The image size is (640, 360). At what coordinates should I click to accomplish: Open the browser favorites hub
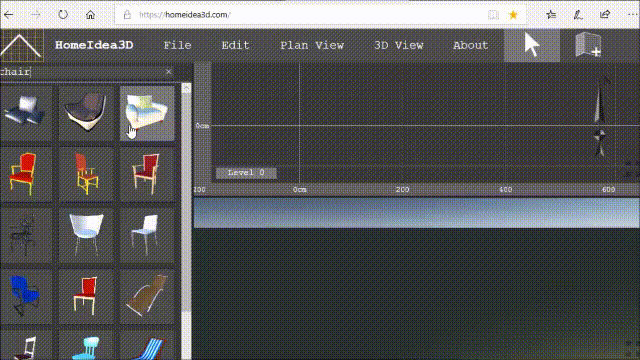click(x=551, y=15)
